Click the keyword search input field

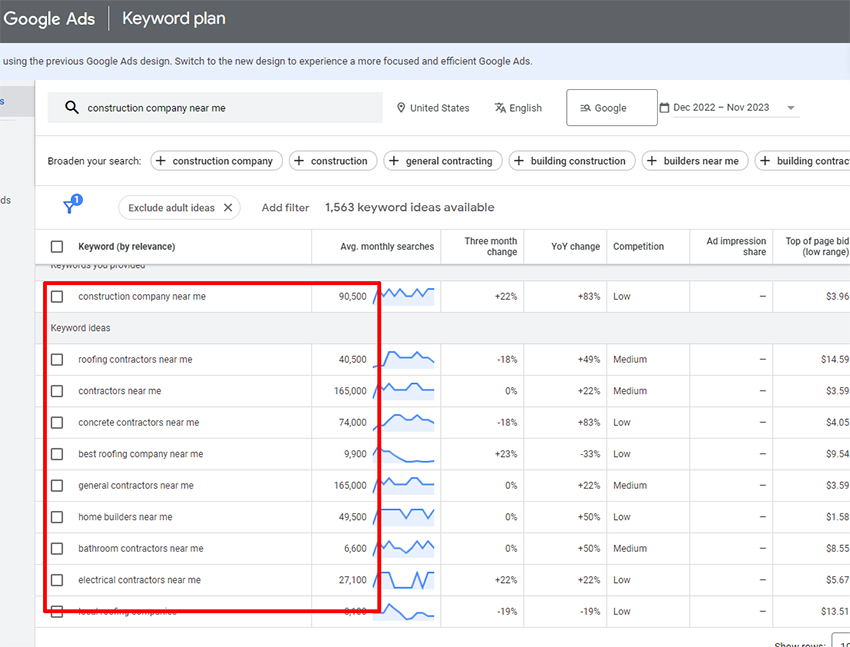click(x=215, y=108)
